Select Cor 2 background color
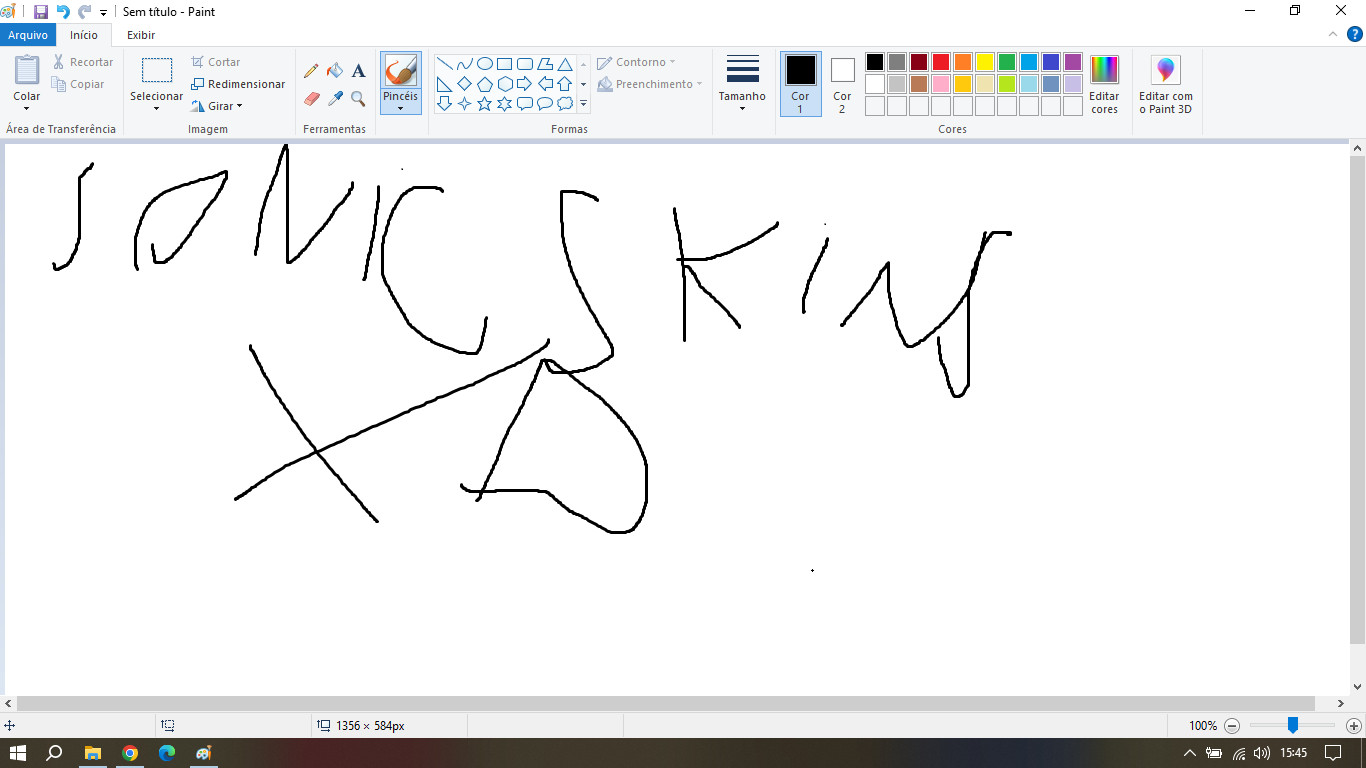This screenshot has height=768, width=1366. (x=842, y=84)
